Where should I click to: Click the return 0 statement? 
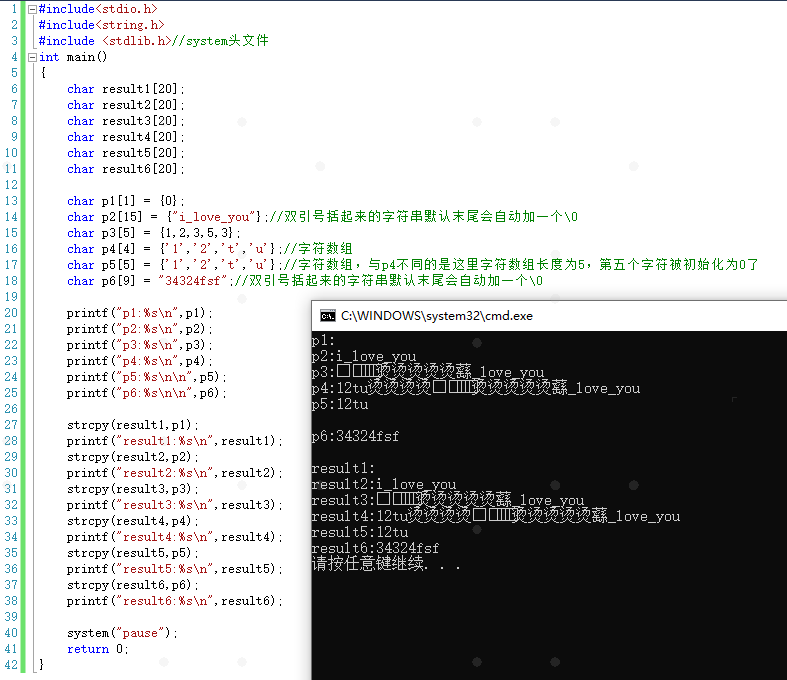[x=98, y=650]
